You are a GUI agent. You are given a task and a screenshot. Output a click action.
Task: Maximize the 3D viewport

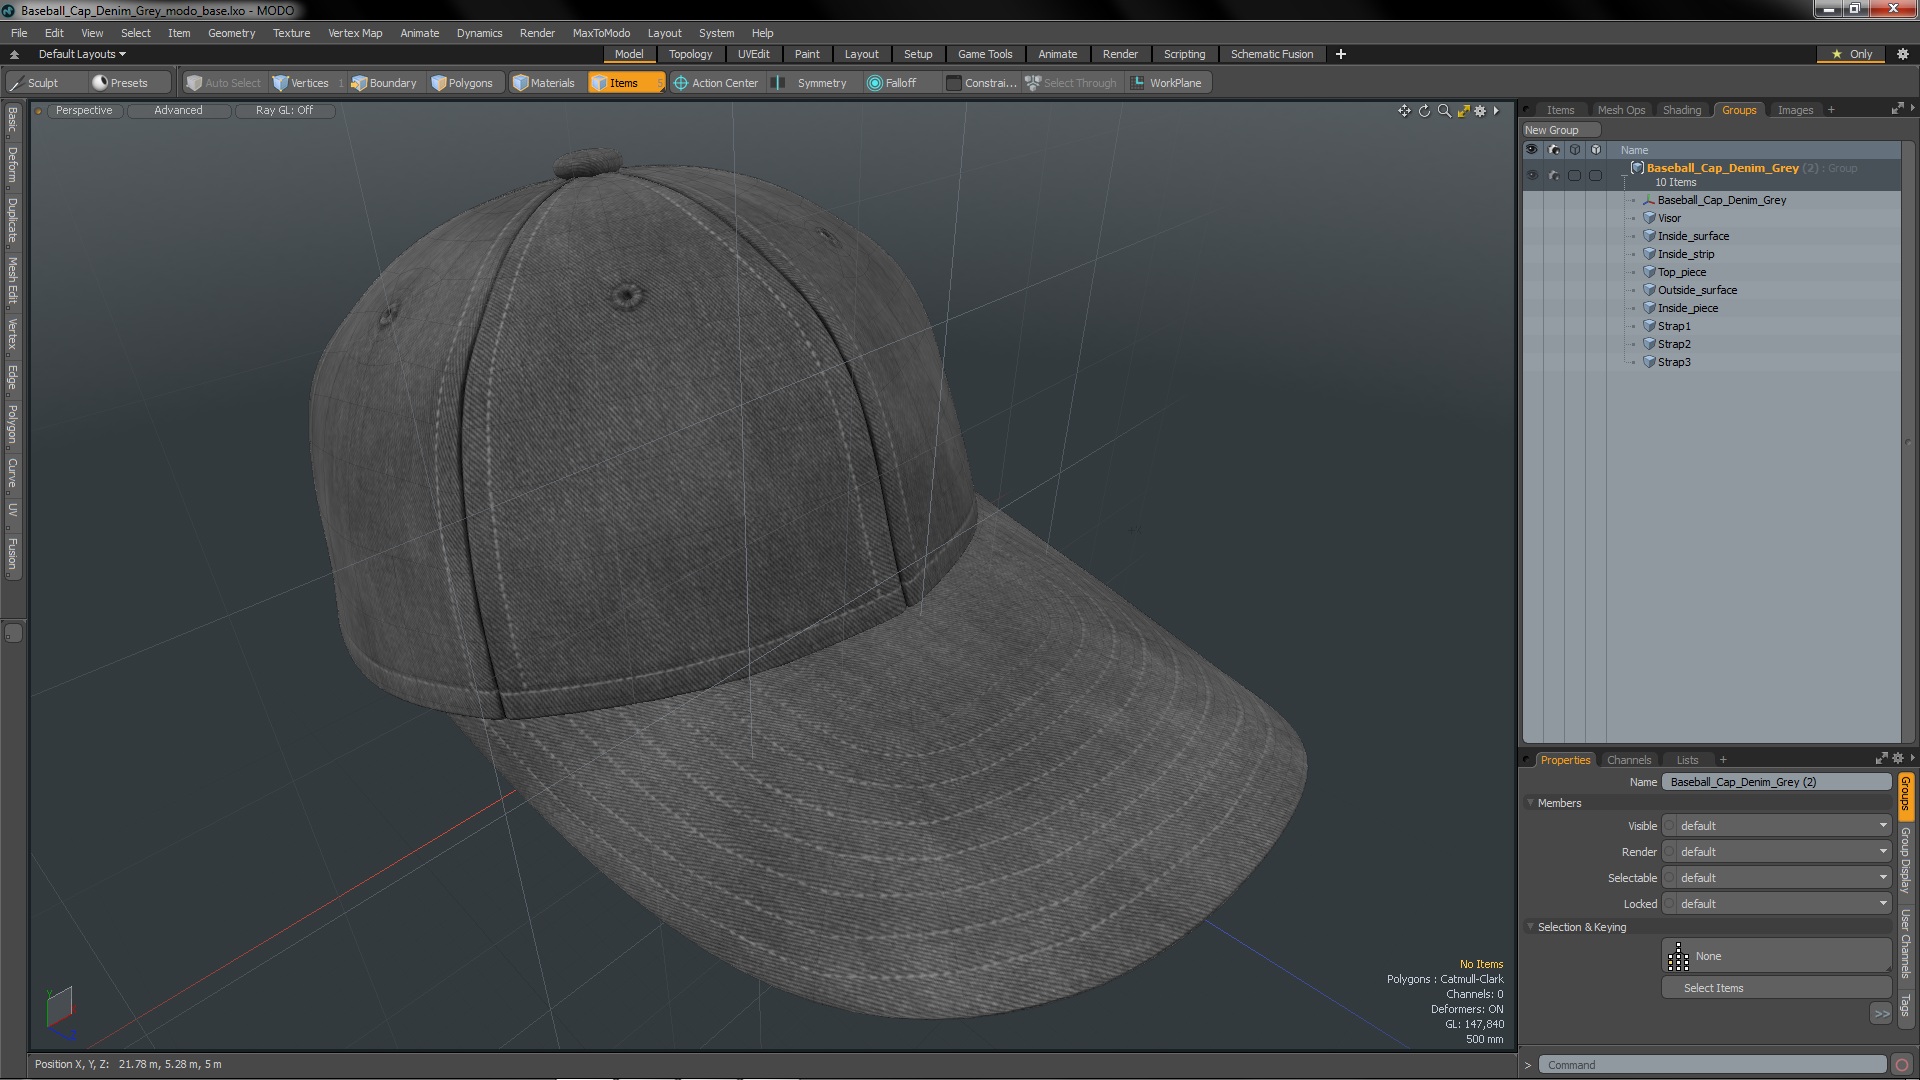tap(1463, 111)
